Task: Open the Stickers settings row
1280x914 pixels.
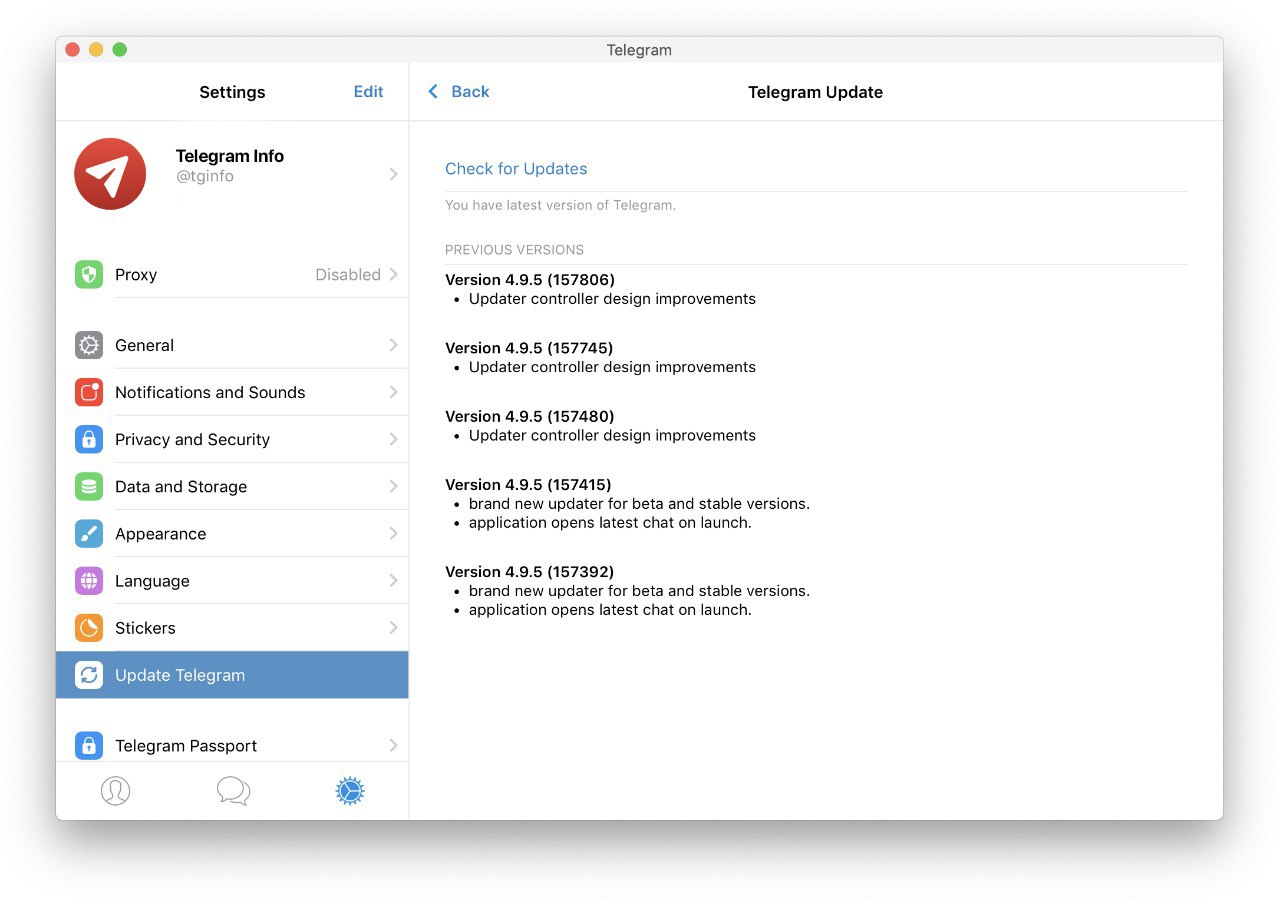Action: tap(232, 628)
